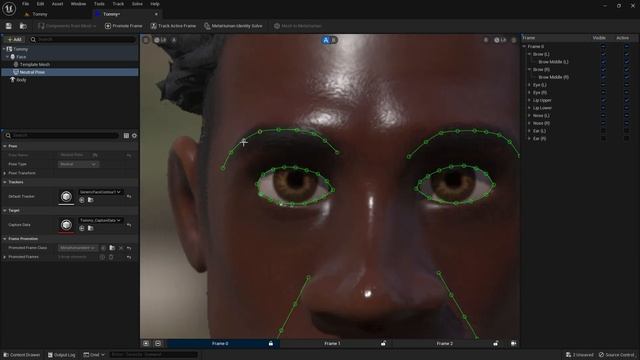
Task: Open Components from Mesh dropdown
Action: [x=67, y=26]
